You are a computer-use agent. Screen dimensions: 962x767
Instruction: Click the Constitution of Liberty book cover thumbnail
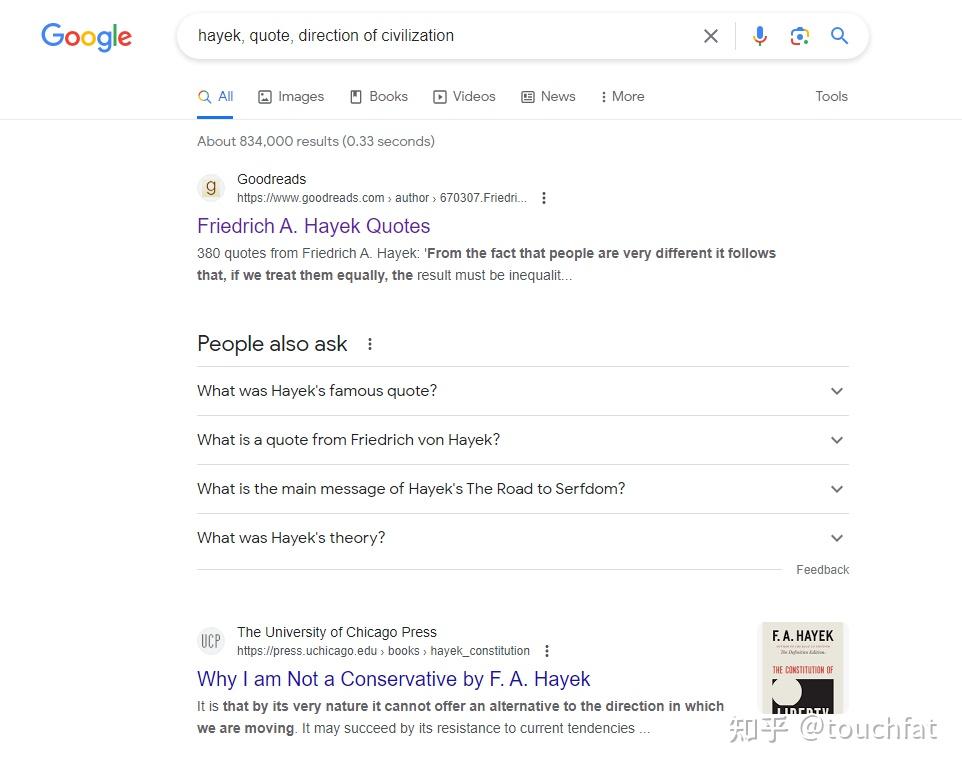tap(803, 667)
